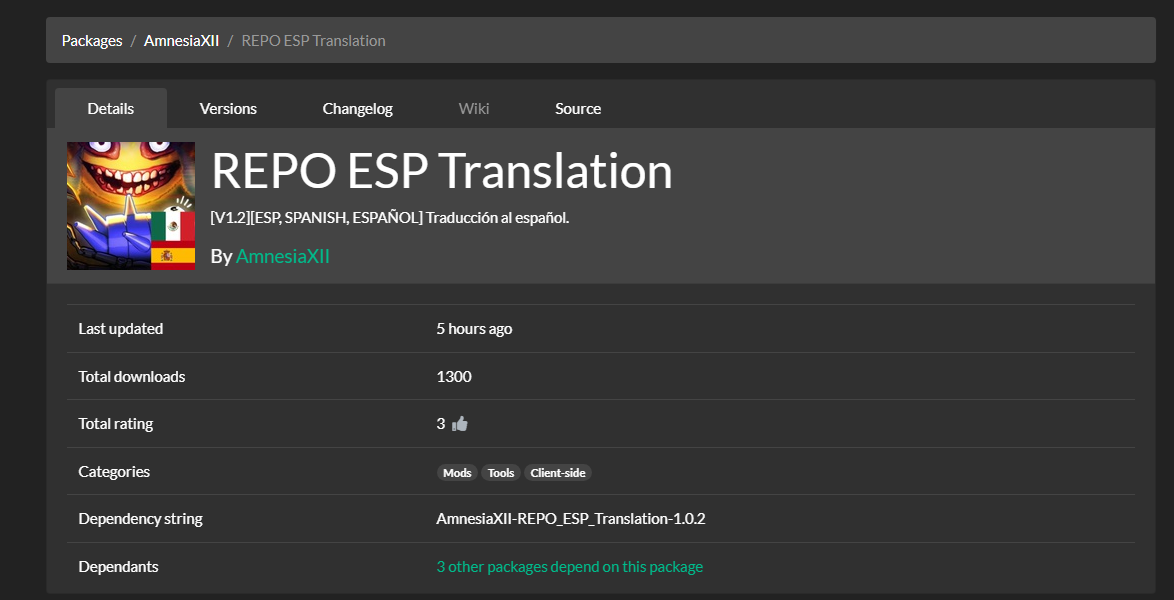Visit author AmnesiaXII's profile link

[x=283, y=257]
